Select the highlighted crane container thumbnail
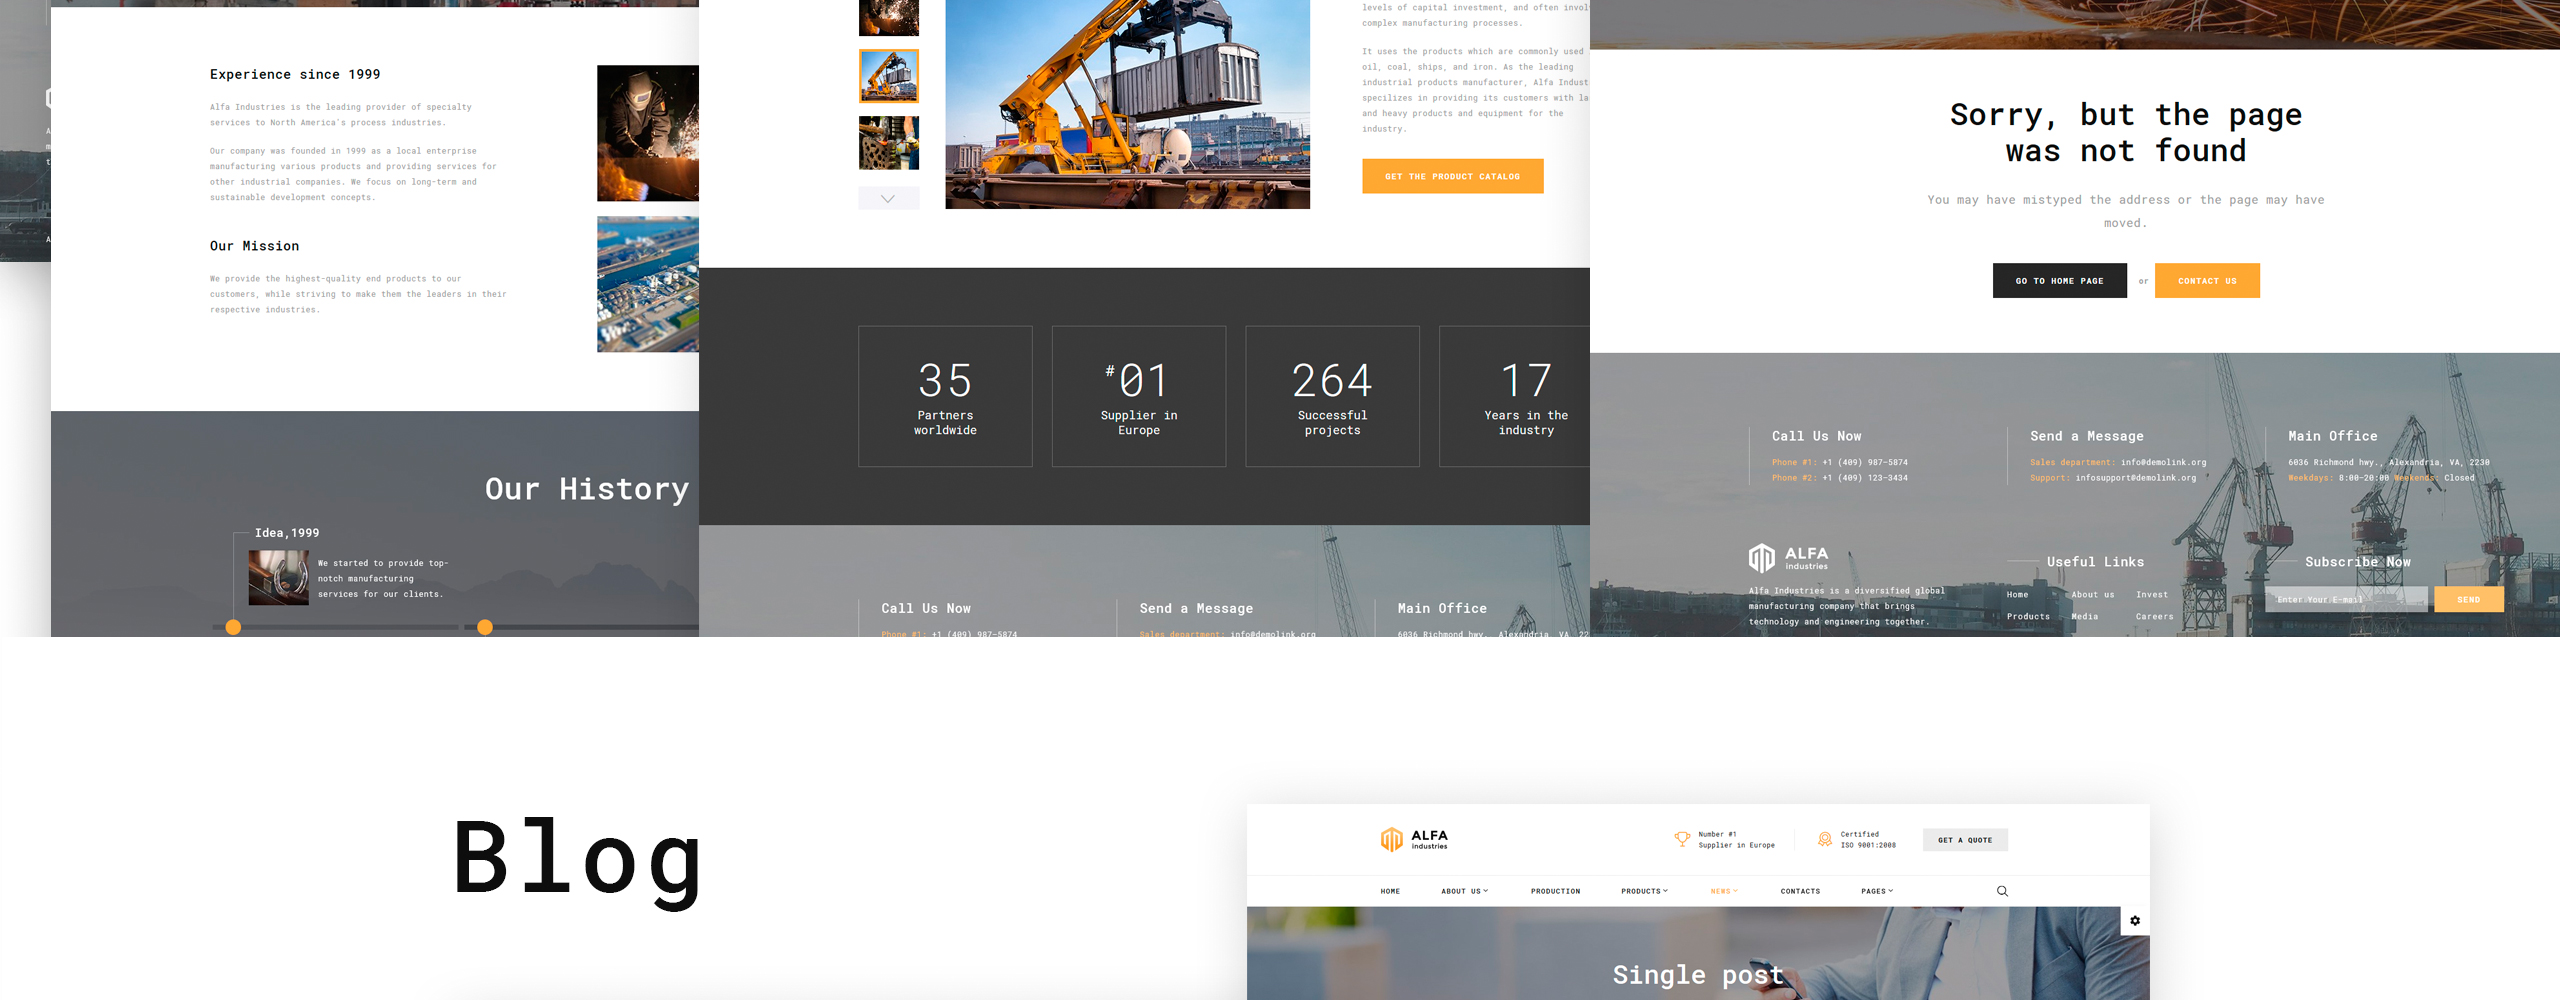Viewport: 2560px width, 1000px height. pyautogui.click(x=888, y=76)
